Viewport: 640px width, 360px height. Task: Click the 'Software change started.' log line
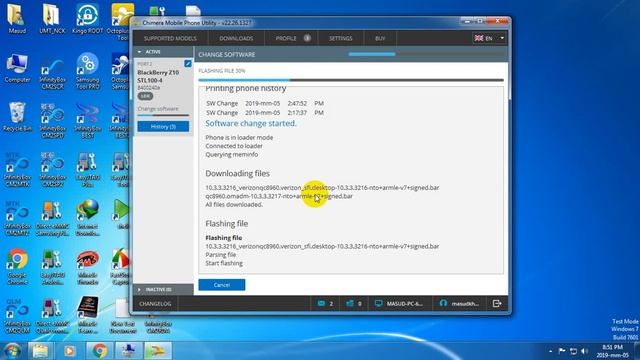pyautogui.click(x=251, y=123)
